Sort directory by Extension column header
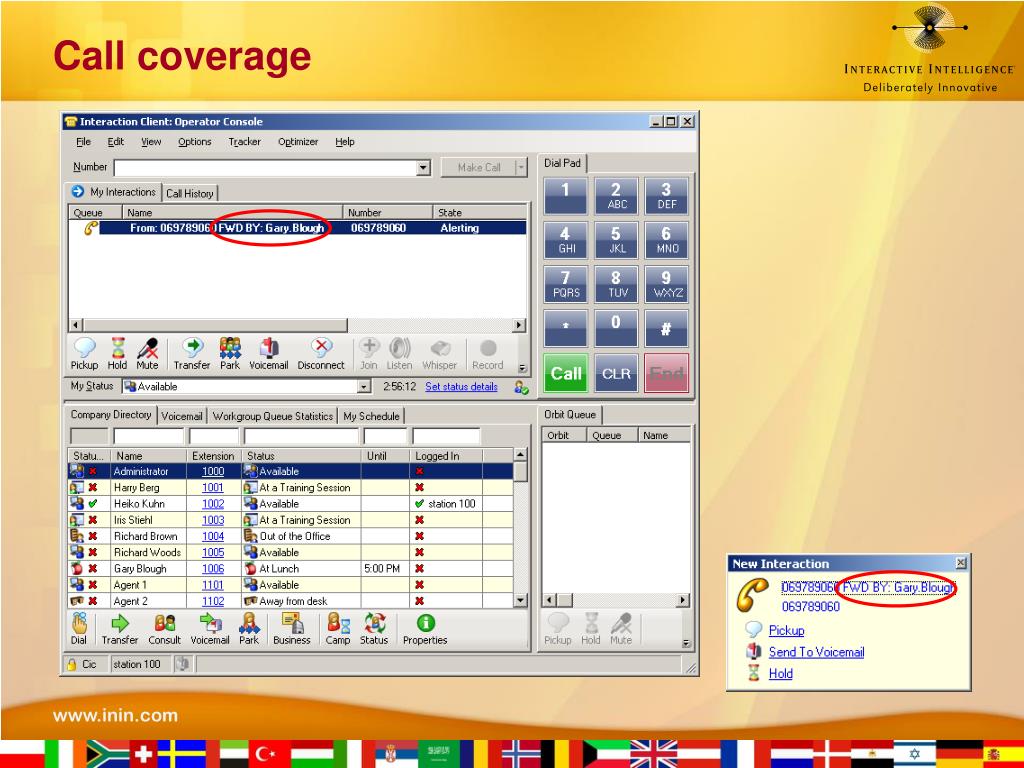 click(x=213, y=456)
